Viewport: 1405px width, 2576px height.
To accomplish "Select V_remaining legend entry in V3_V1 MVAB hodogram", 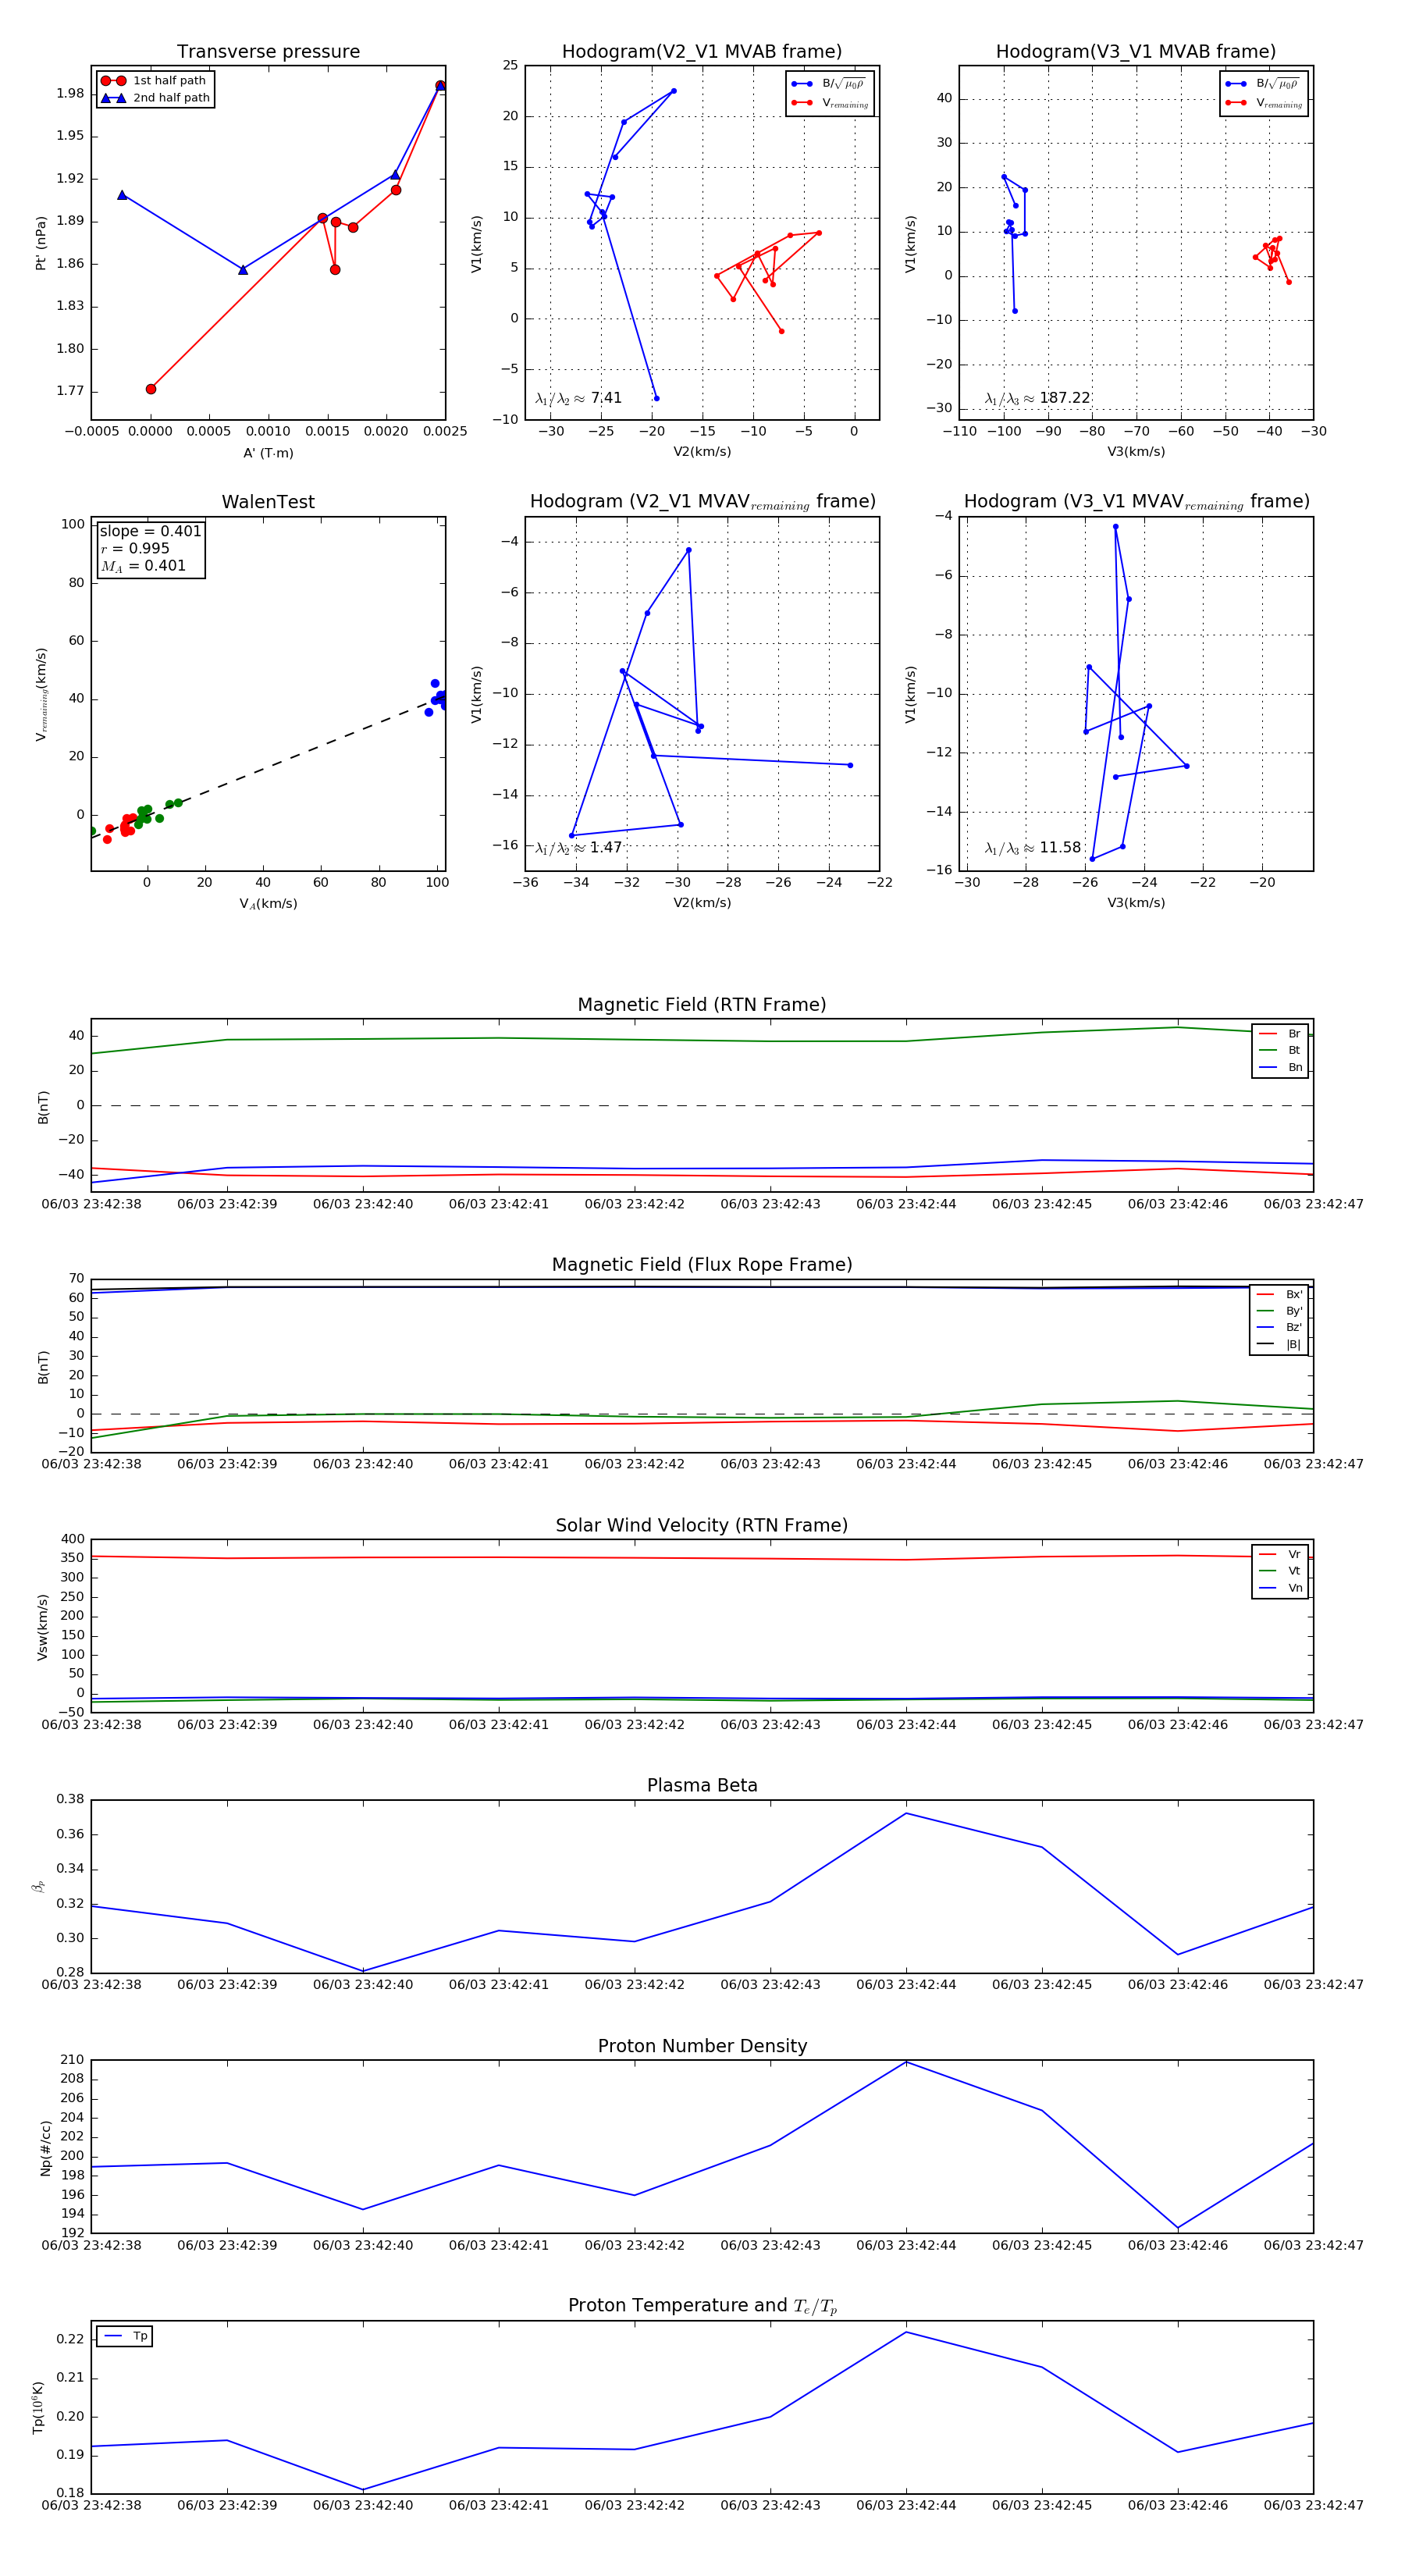I will [x=1264, y=103].
